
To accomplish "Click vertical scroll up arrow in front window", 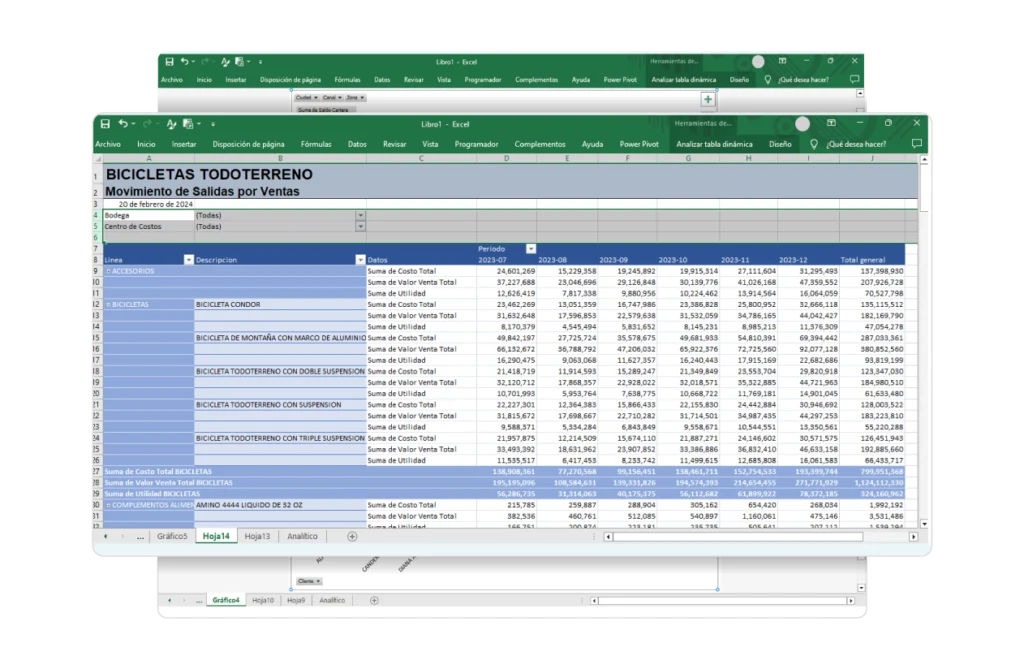I will coord(924,159).
